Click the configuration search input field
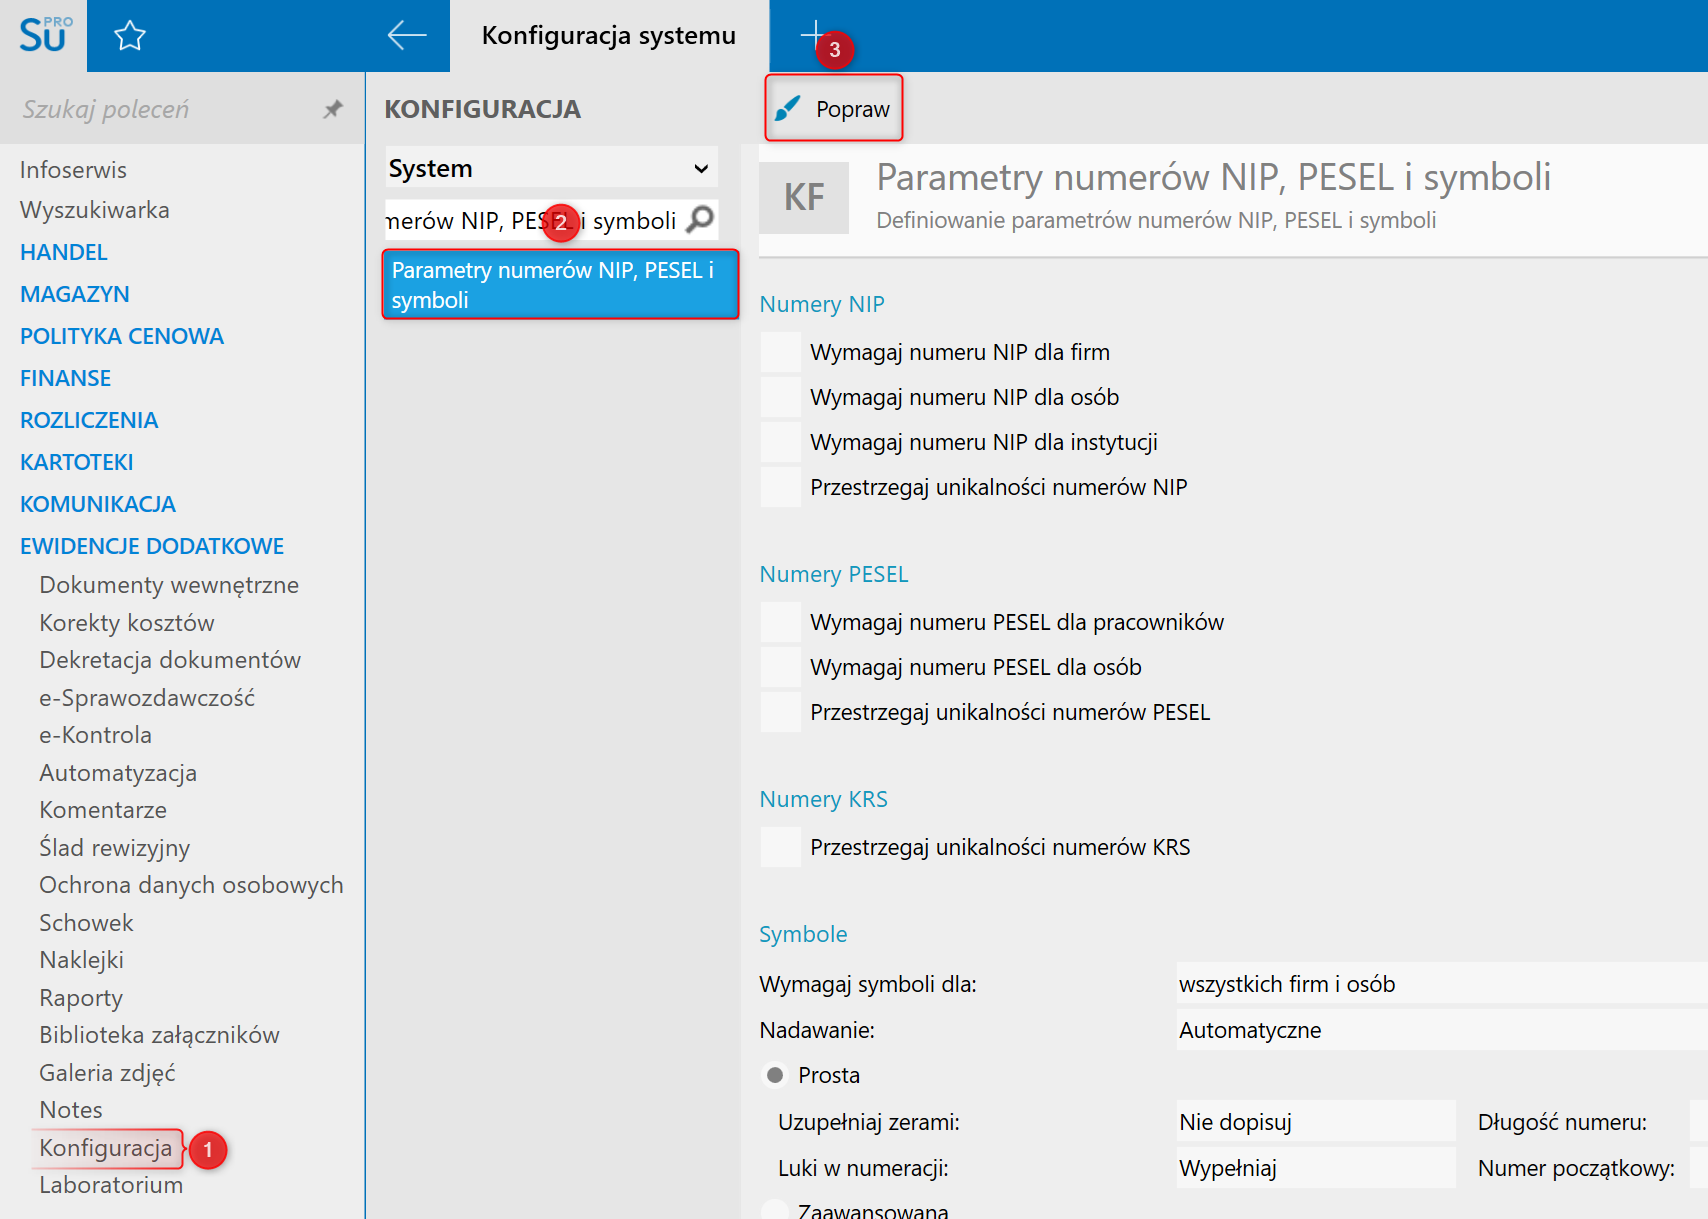Image resolution: width=1708 pixels, height=1219 pixels. 535,220
